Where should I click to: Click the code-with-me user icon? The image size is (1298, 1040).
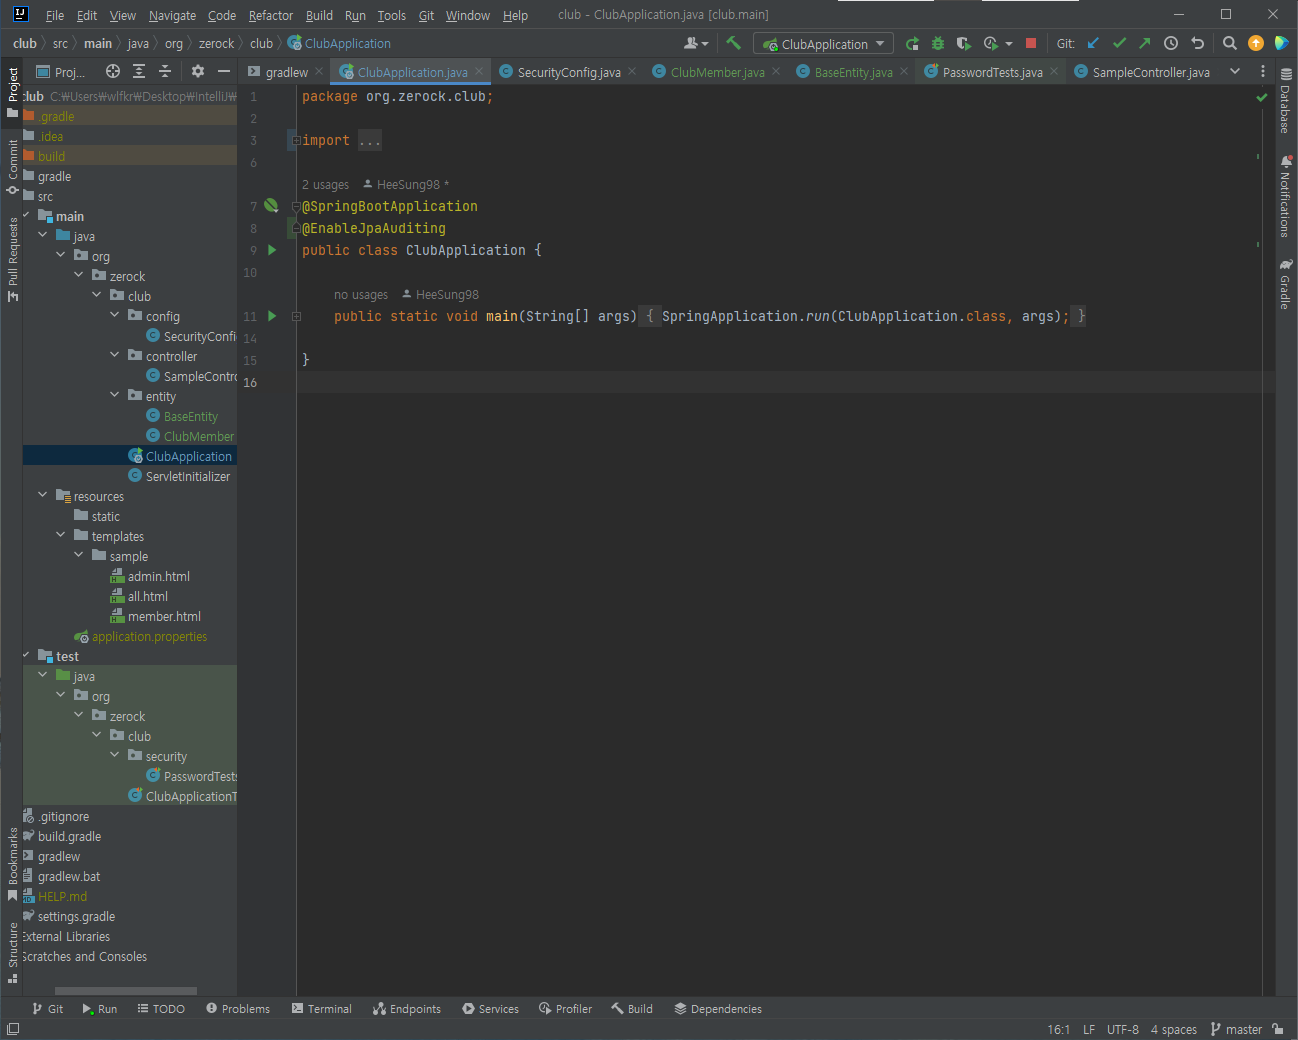click(696, 44)
